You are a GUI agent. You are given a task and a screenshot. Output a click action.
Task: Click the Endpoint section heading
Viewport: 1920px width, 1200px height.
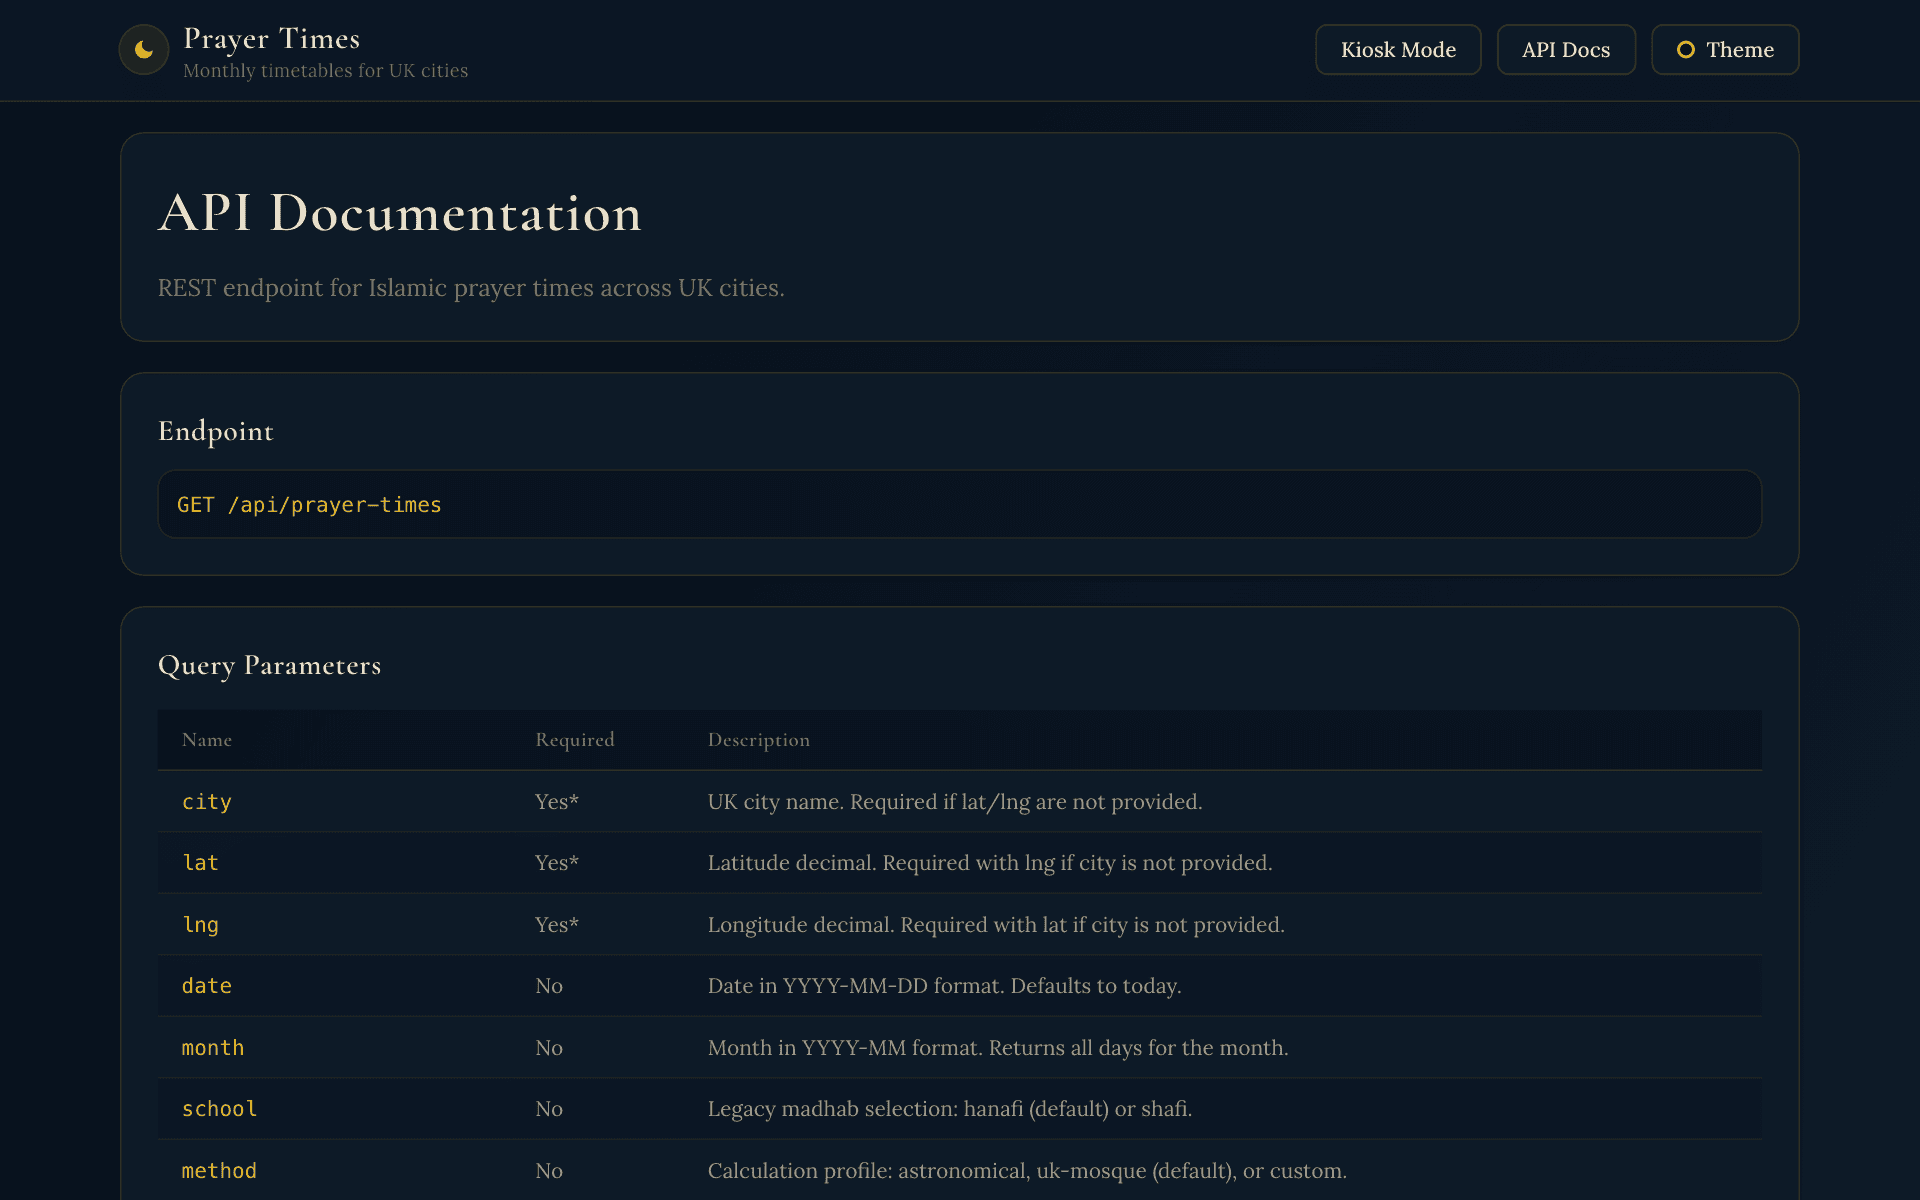(216, 431)
